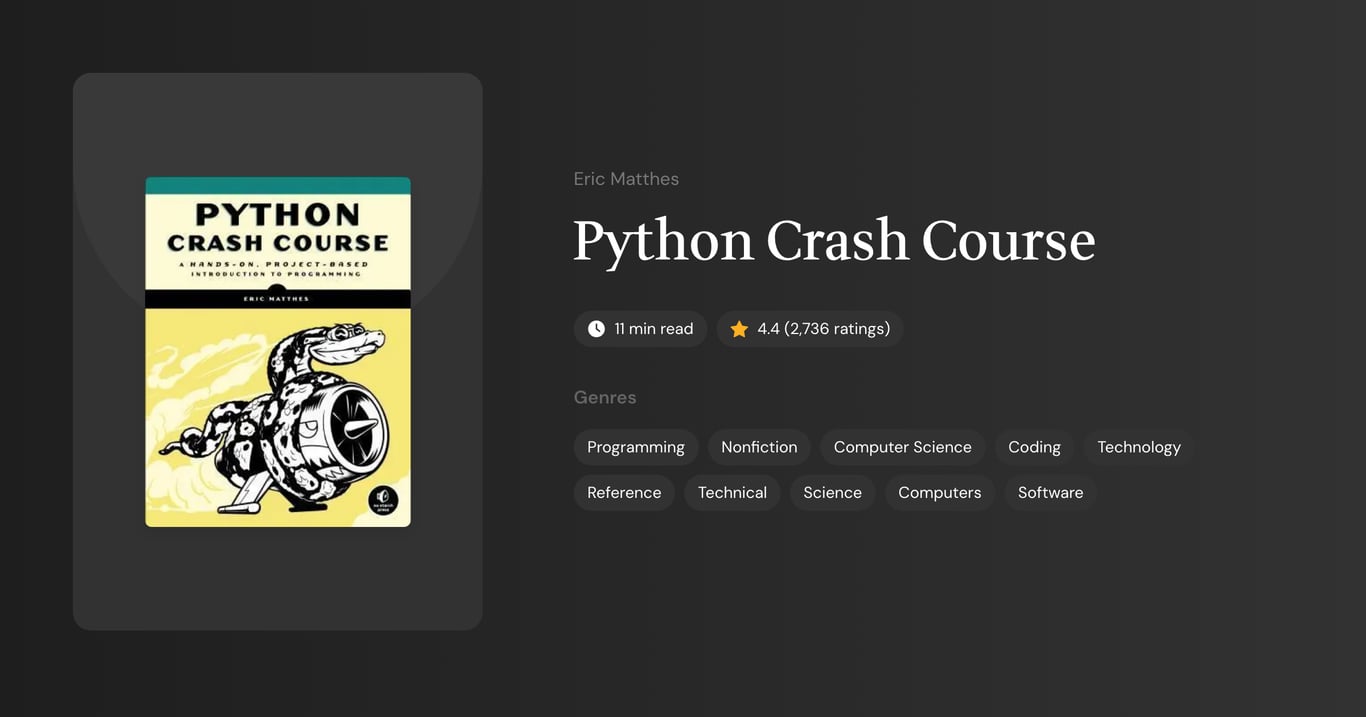The width and height of the screenshot is (1366, 717).
Task: Click the No Starch Press logo on cover
Action: [384, 500]
